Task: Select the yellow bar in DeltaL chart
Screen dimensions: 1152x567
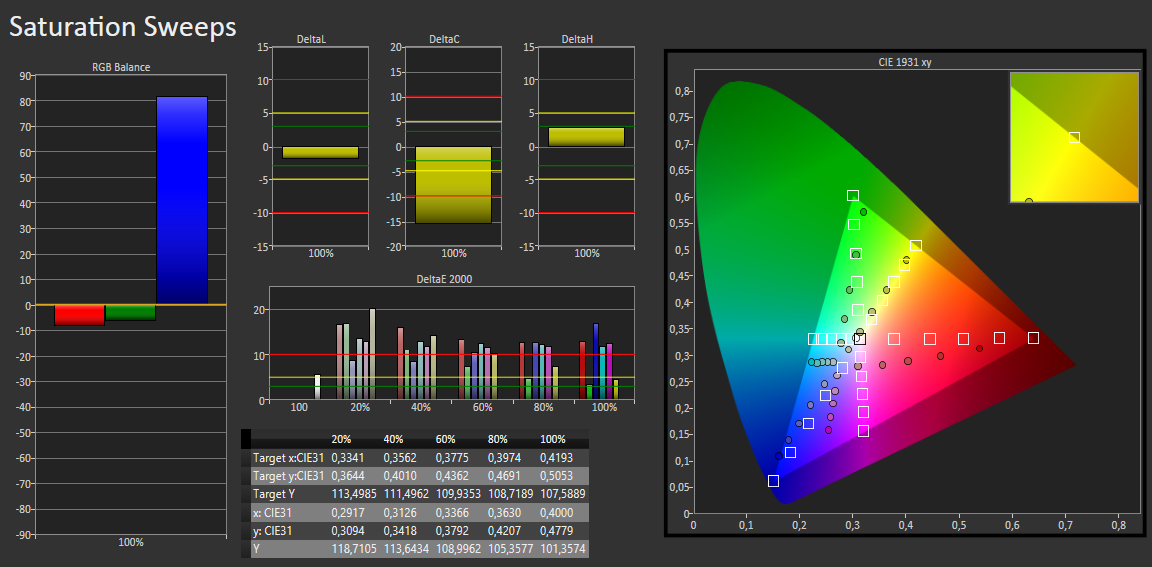Action: (x=320, y=153)
